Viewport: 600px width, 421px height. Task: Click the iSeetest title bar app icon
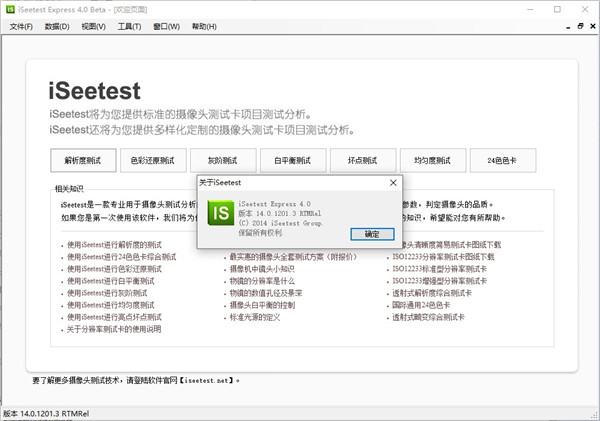[x=10, y=9]
